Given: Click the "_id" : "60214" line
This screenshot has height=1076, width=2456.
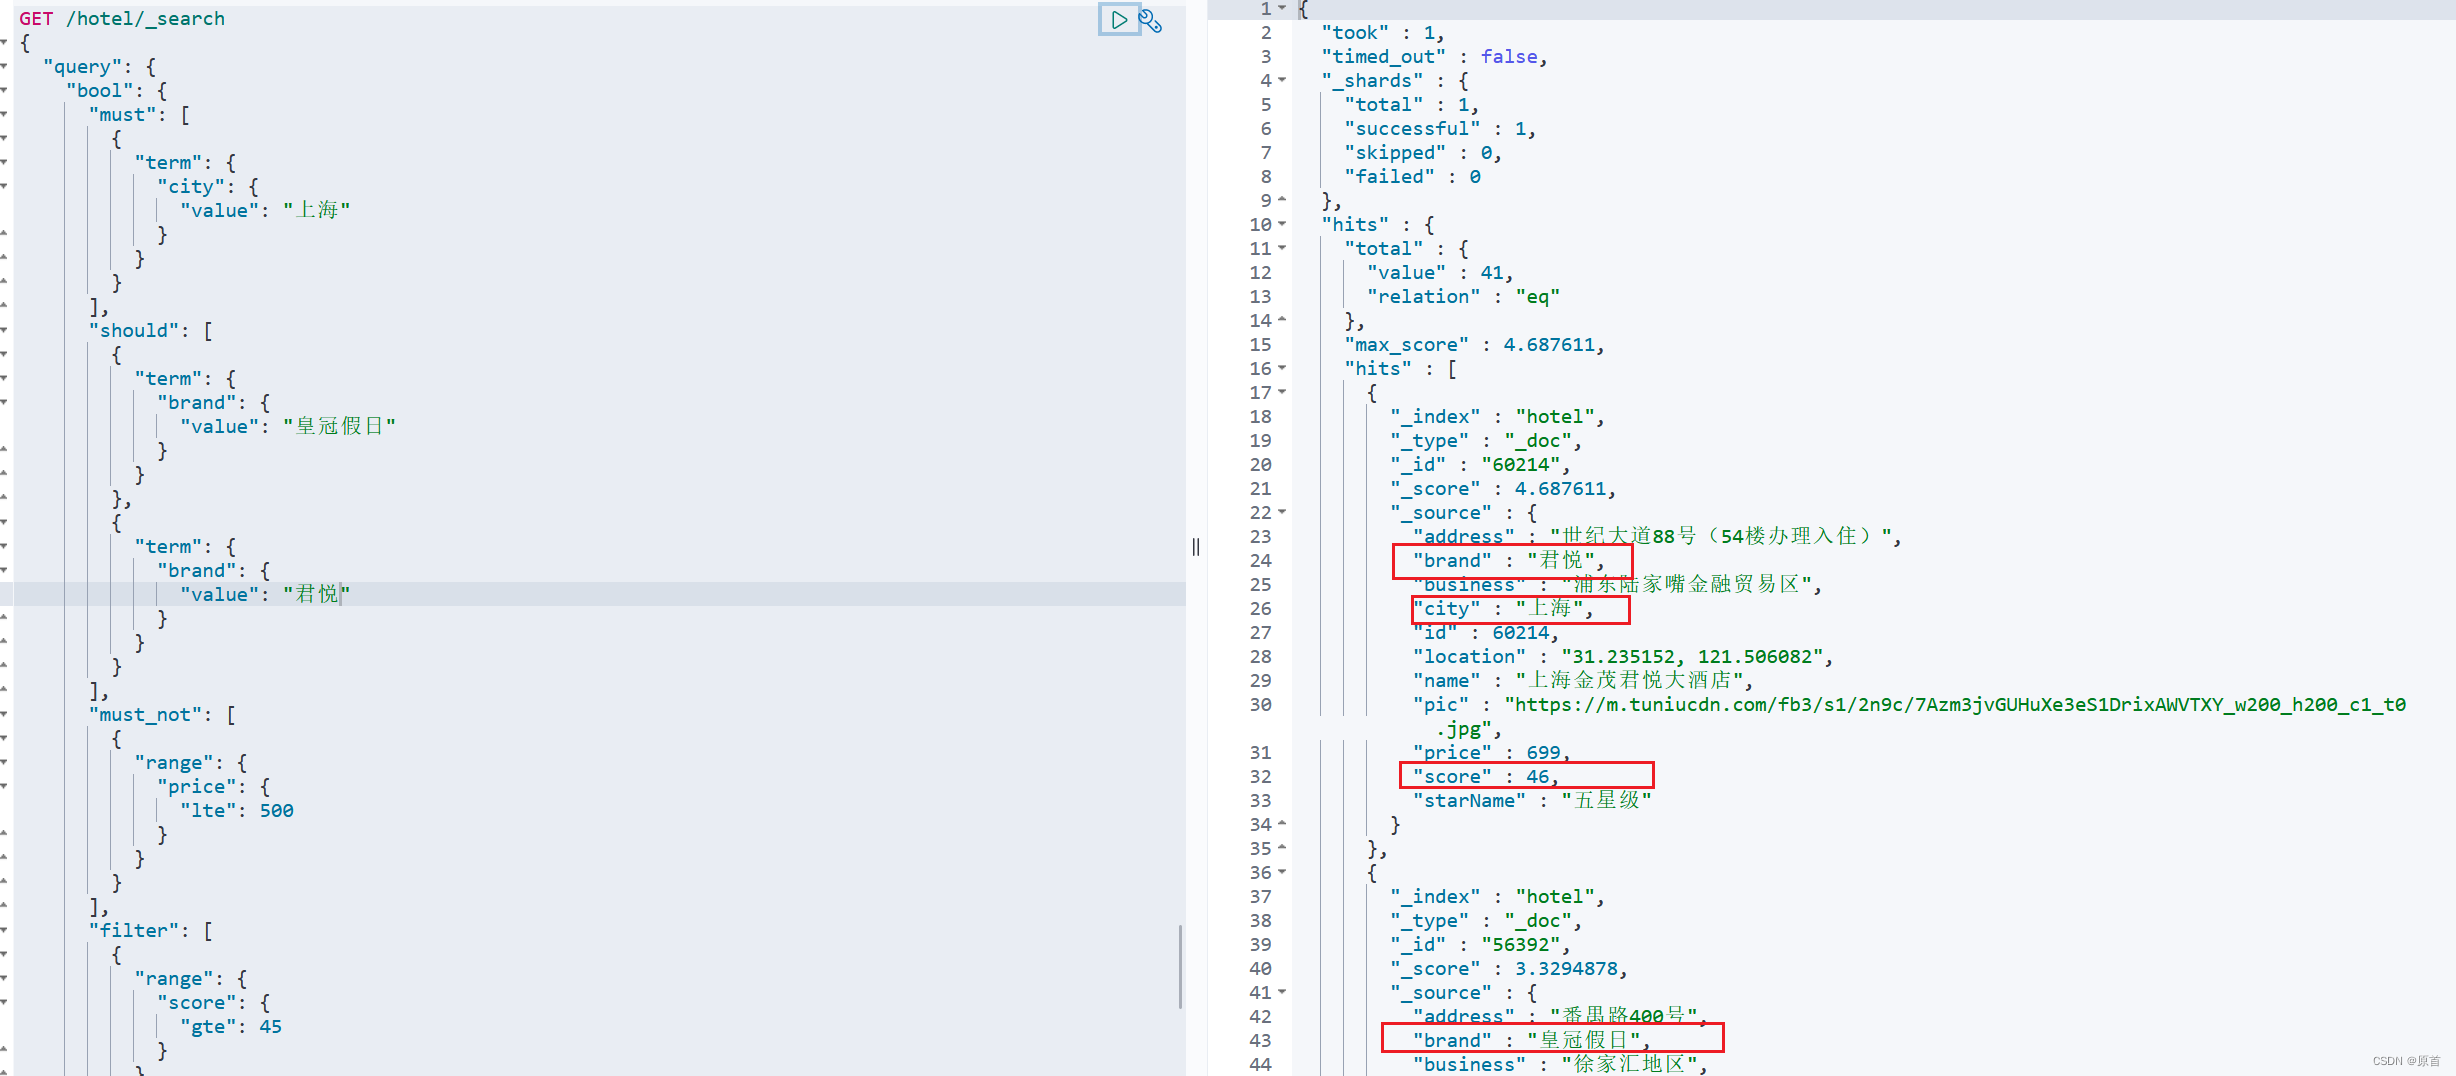Looking at the screenshot, I should coord(1480,465).
